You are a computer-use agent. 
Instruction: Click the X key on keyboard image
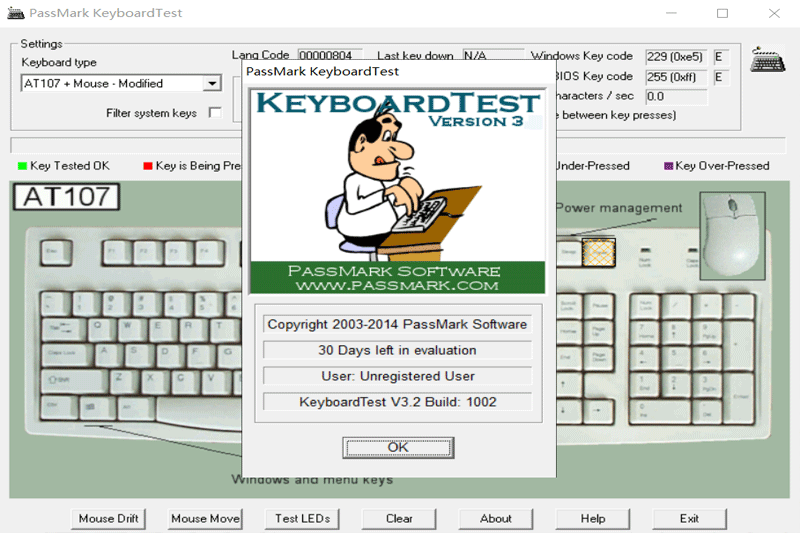coord(154,382)
